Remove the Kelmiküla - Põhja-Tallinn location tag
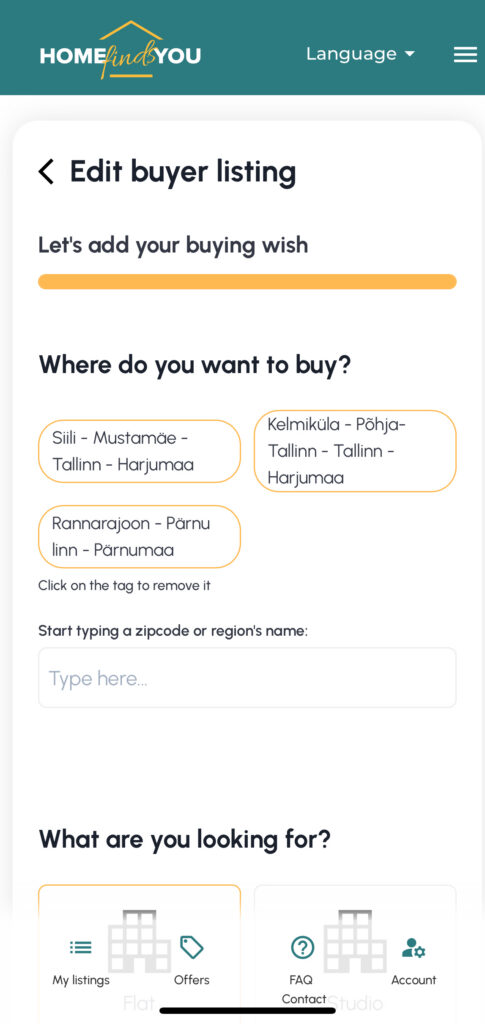The height and width of the screenshot is (1024, 485). [355, 451]
